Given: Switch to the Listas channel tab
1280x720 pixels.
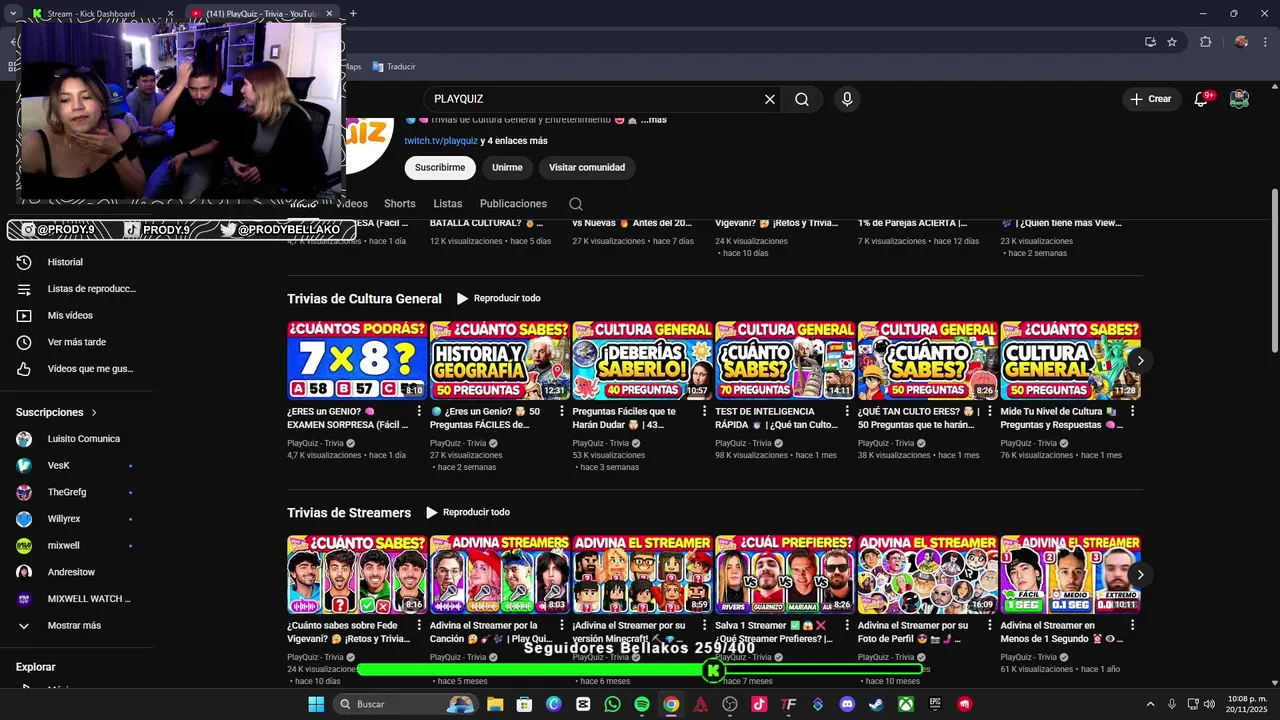Looking at the screenshot, I should point(447,204).
